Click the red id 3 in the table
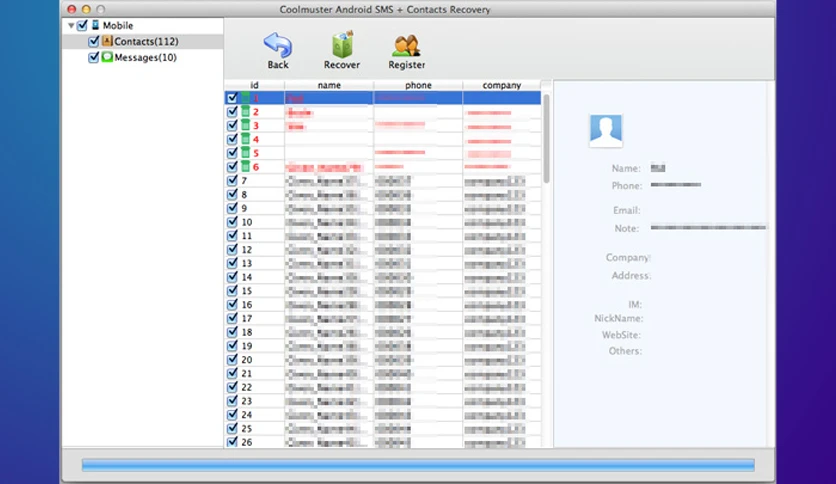836x484 pixels. point(256,126)
